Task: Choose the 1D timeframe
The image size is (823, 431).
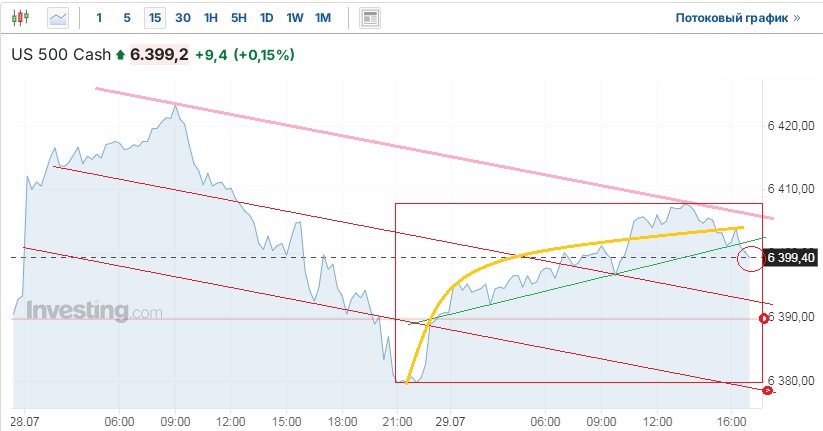Action: click(x=267, y=18)
